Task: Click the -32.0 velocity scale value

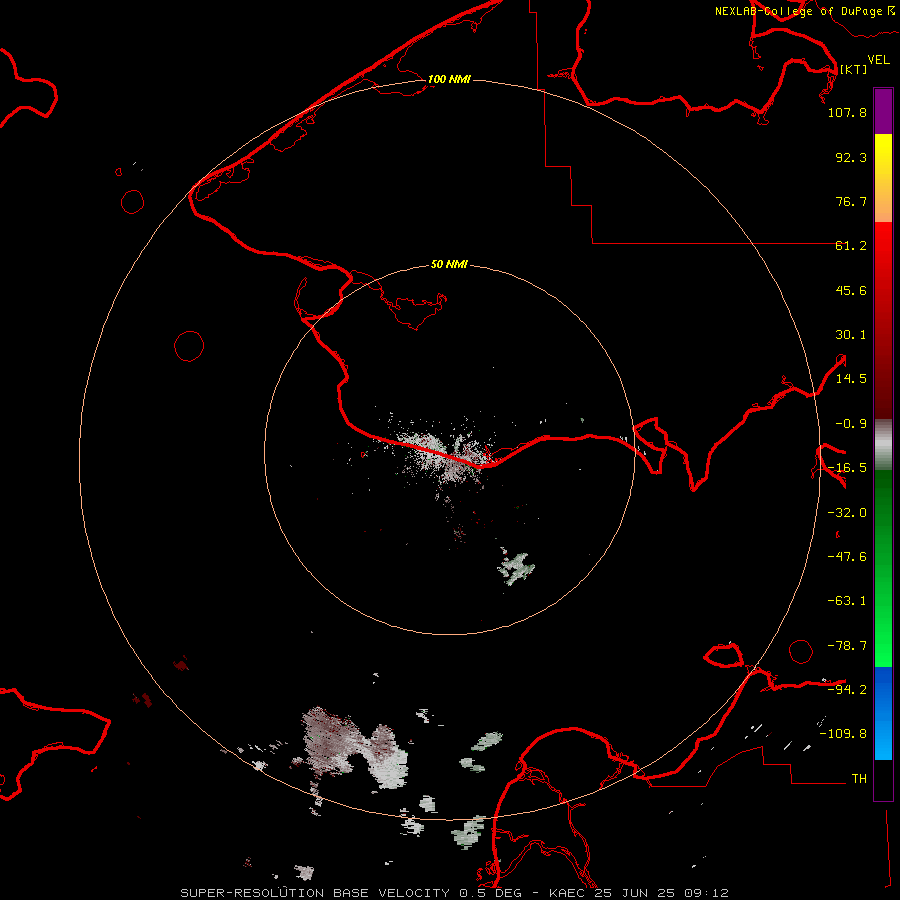Action: (847, 513)
